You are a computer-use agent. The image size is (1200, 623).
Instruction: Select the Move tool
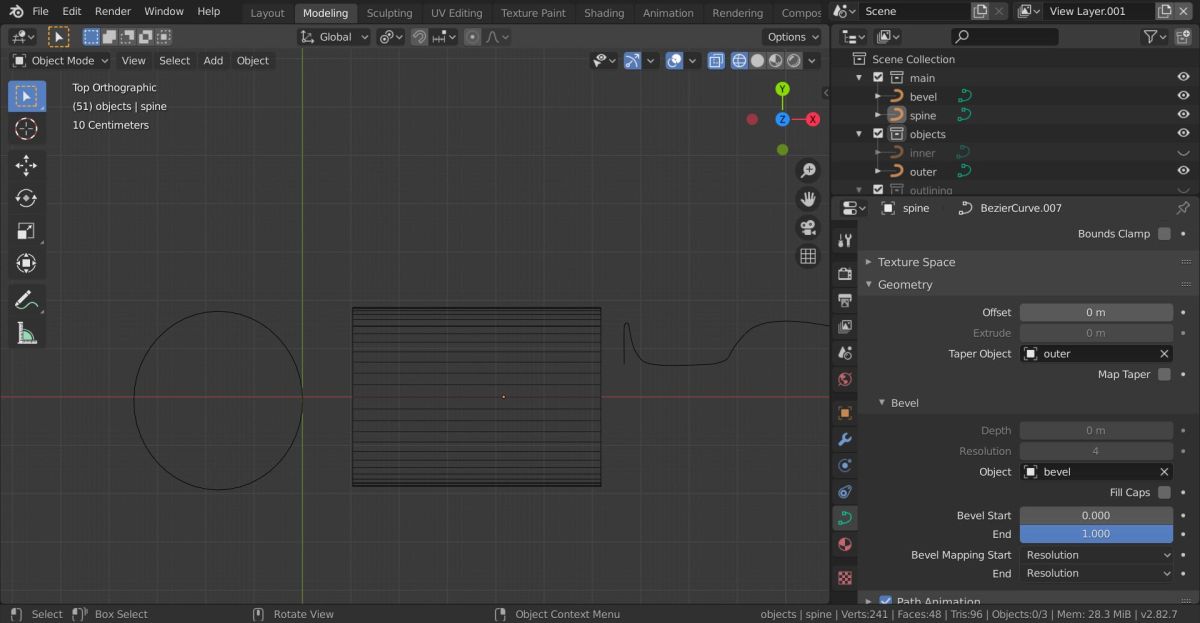point(26,166)
